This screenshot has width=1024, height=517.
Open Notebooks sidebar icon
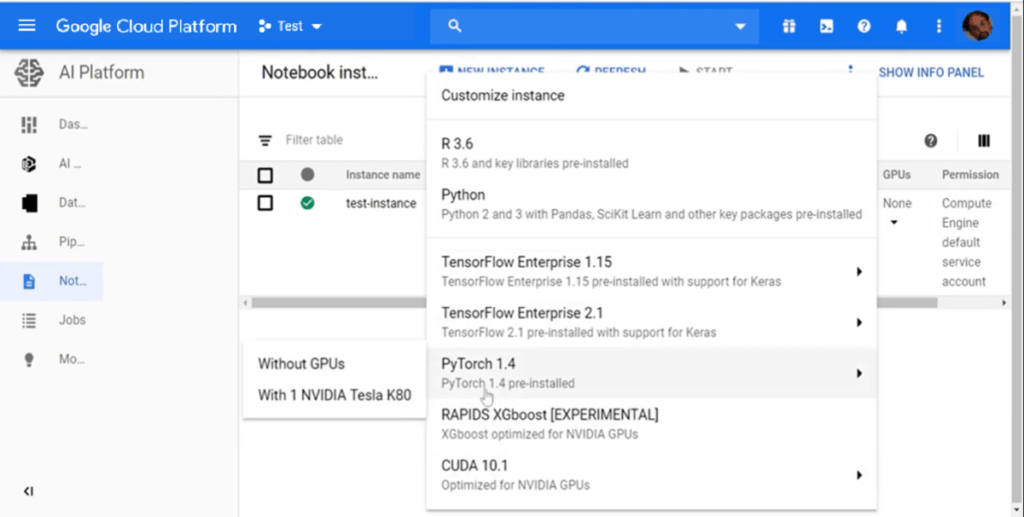[x=29, y=281]
